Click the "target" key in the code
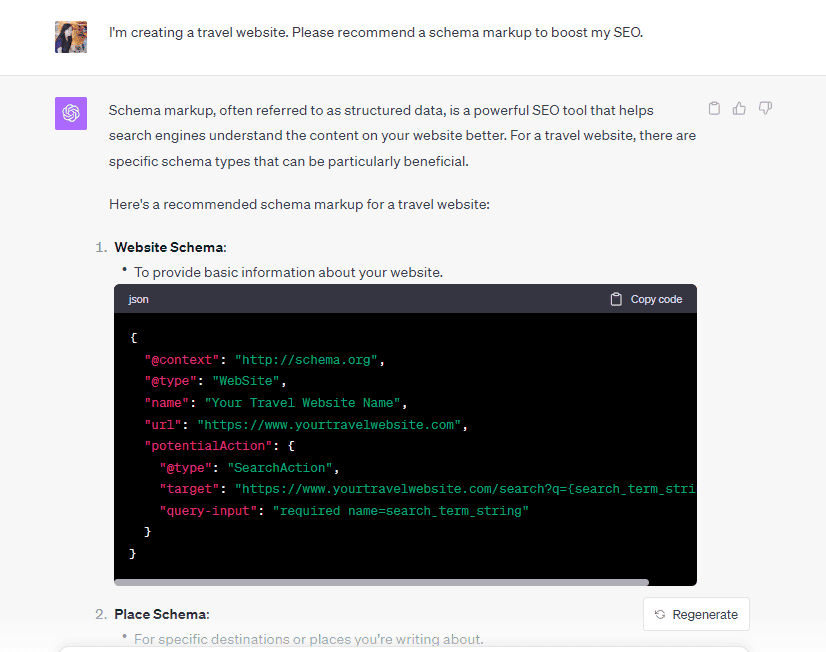This screenshot has height=652, width=826. point(189,489)
